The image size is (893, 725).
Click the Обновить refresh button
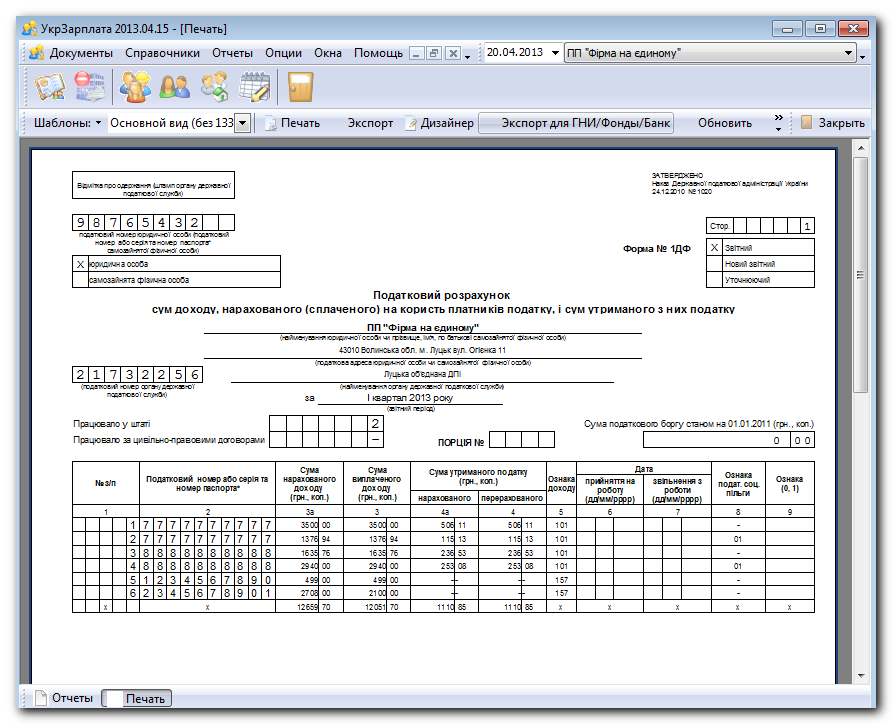pos(724,123)
